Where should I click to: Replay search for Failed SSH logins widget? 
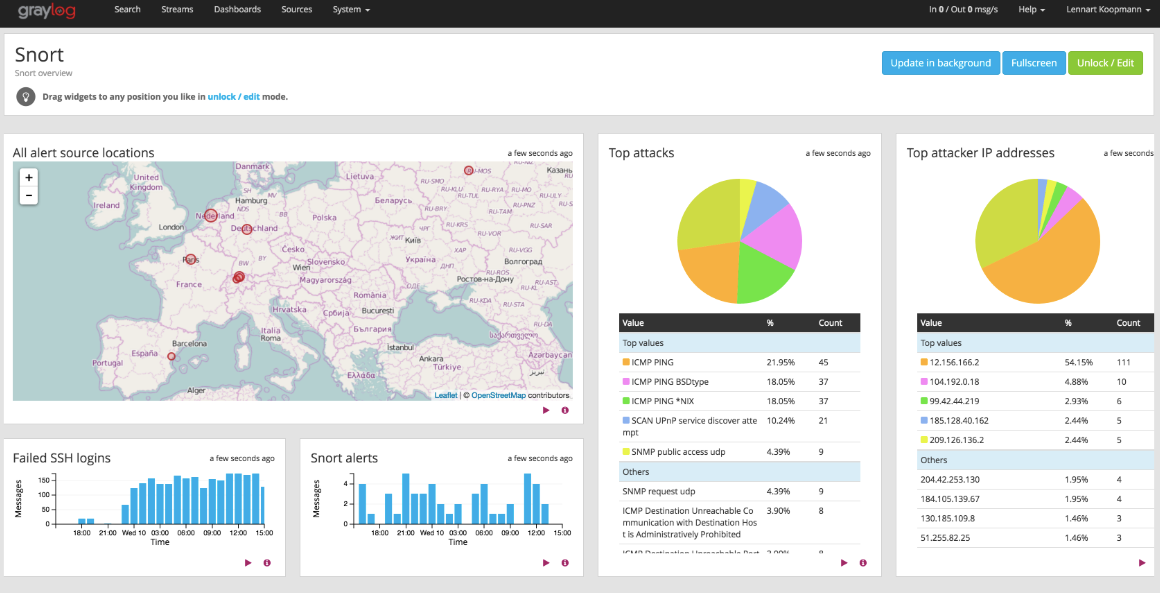[x=249, y=563]
